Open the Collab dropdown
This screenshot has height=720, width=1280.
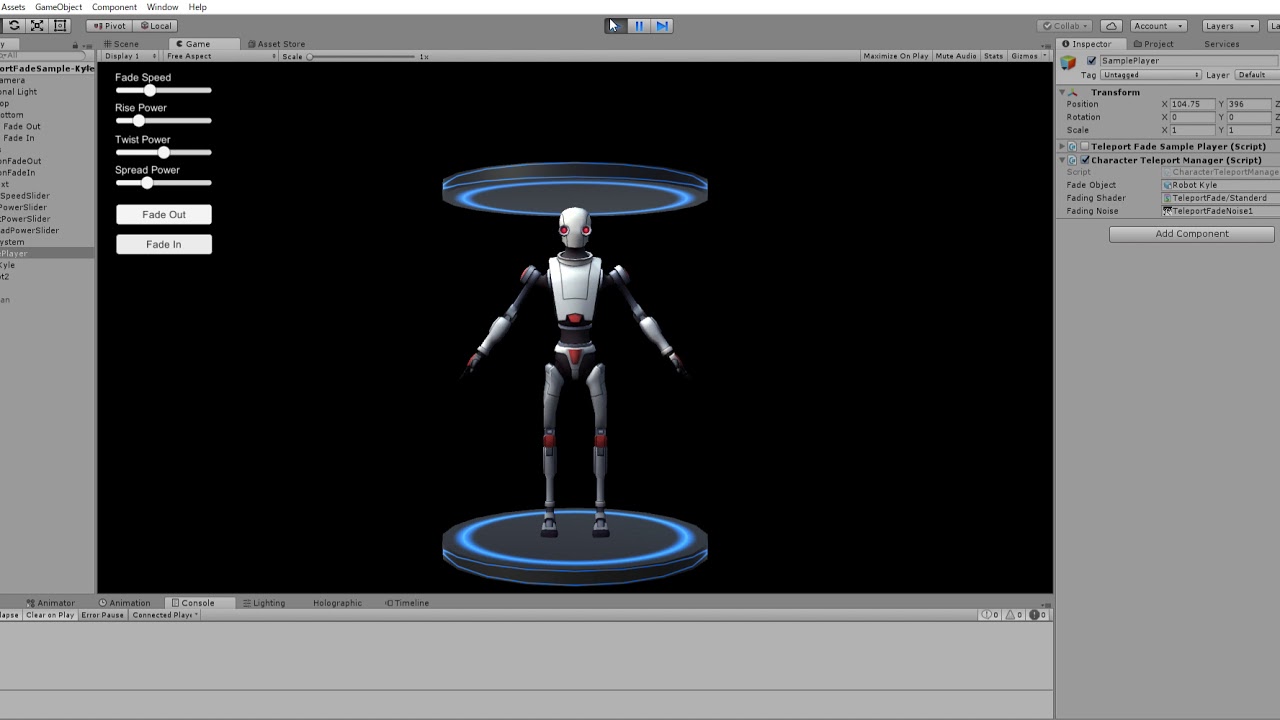tap(1067, 26)
